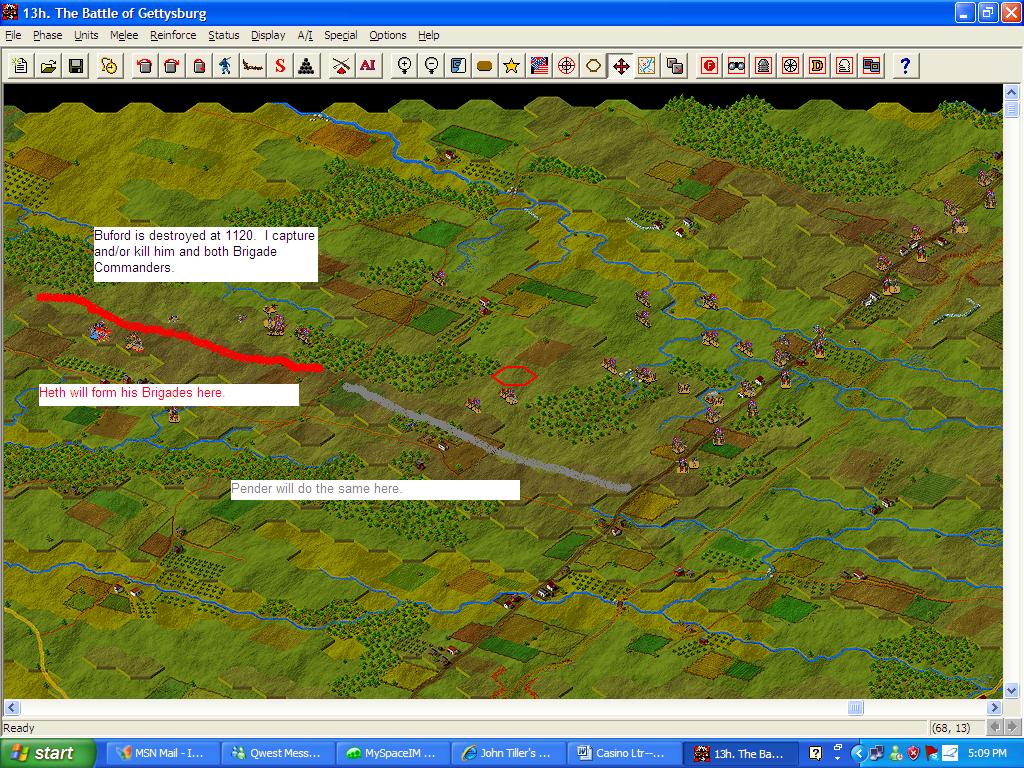Image resolution: width=1024 pixels, height=768 pixels.
Task: Open the Help menu
Action: 428,35
